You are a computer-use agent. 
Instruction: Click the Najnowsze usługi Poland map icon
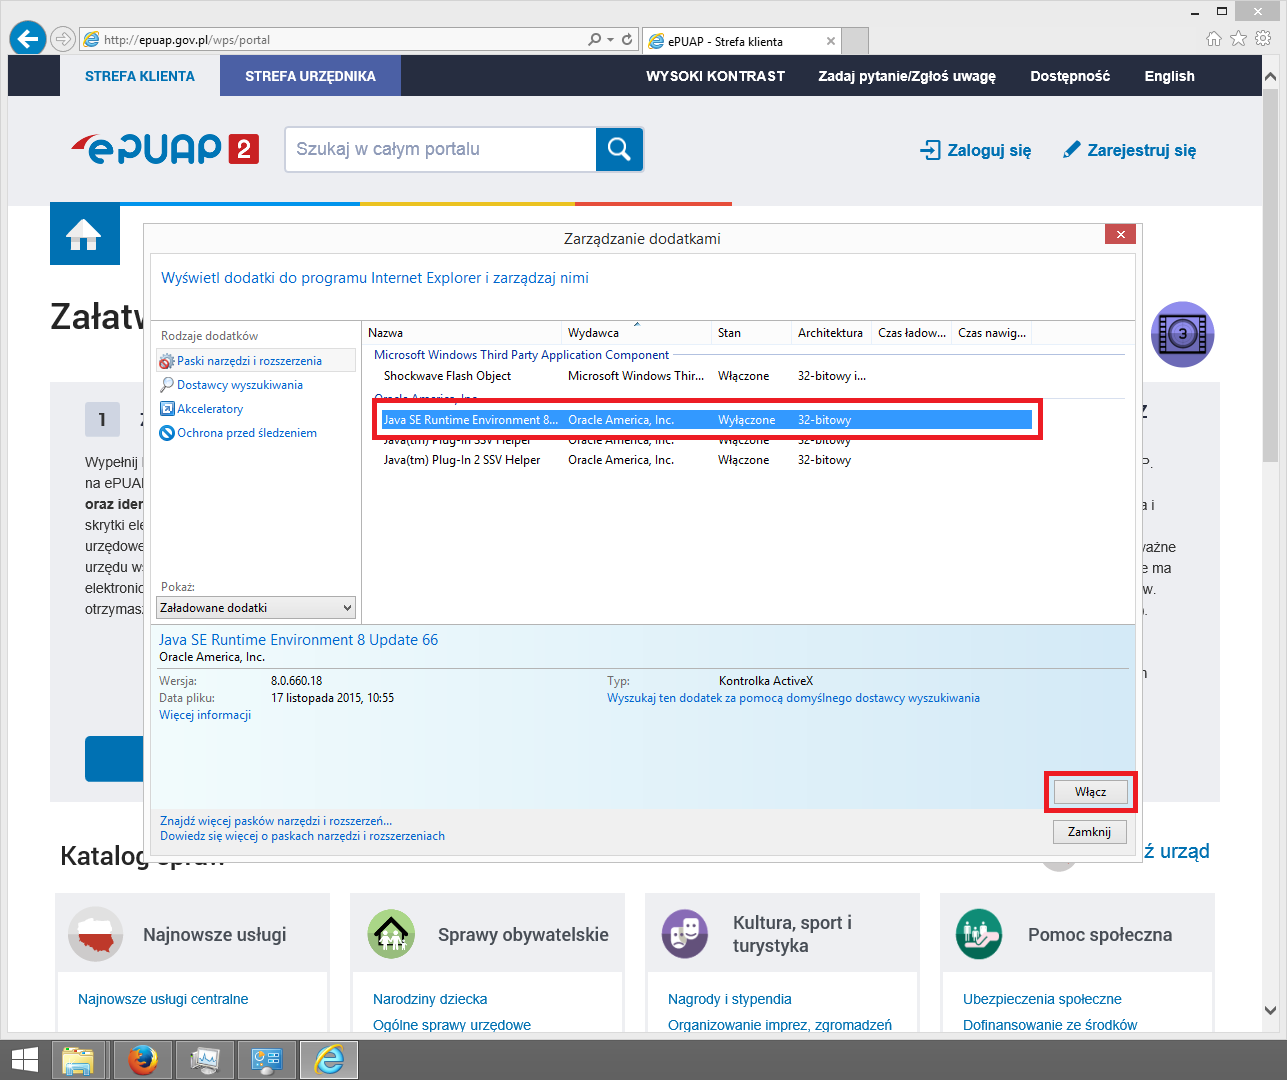(95, 934)
